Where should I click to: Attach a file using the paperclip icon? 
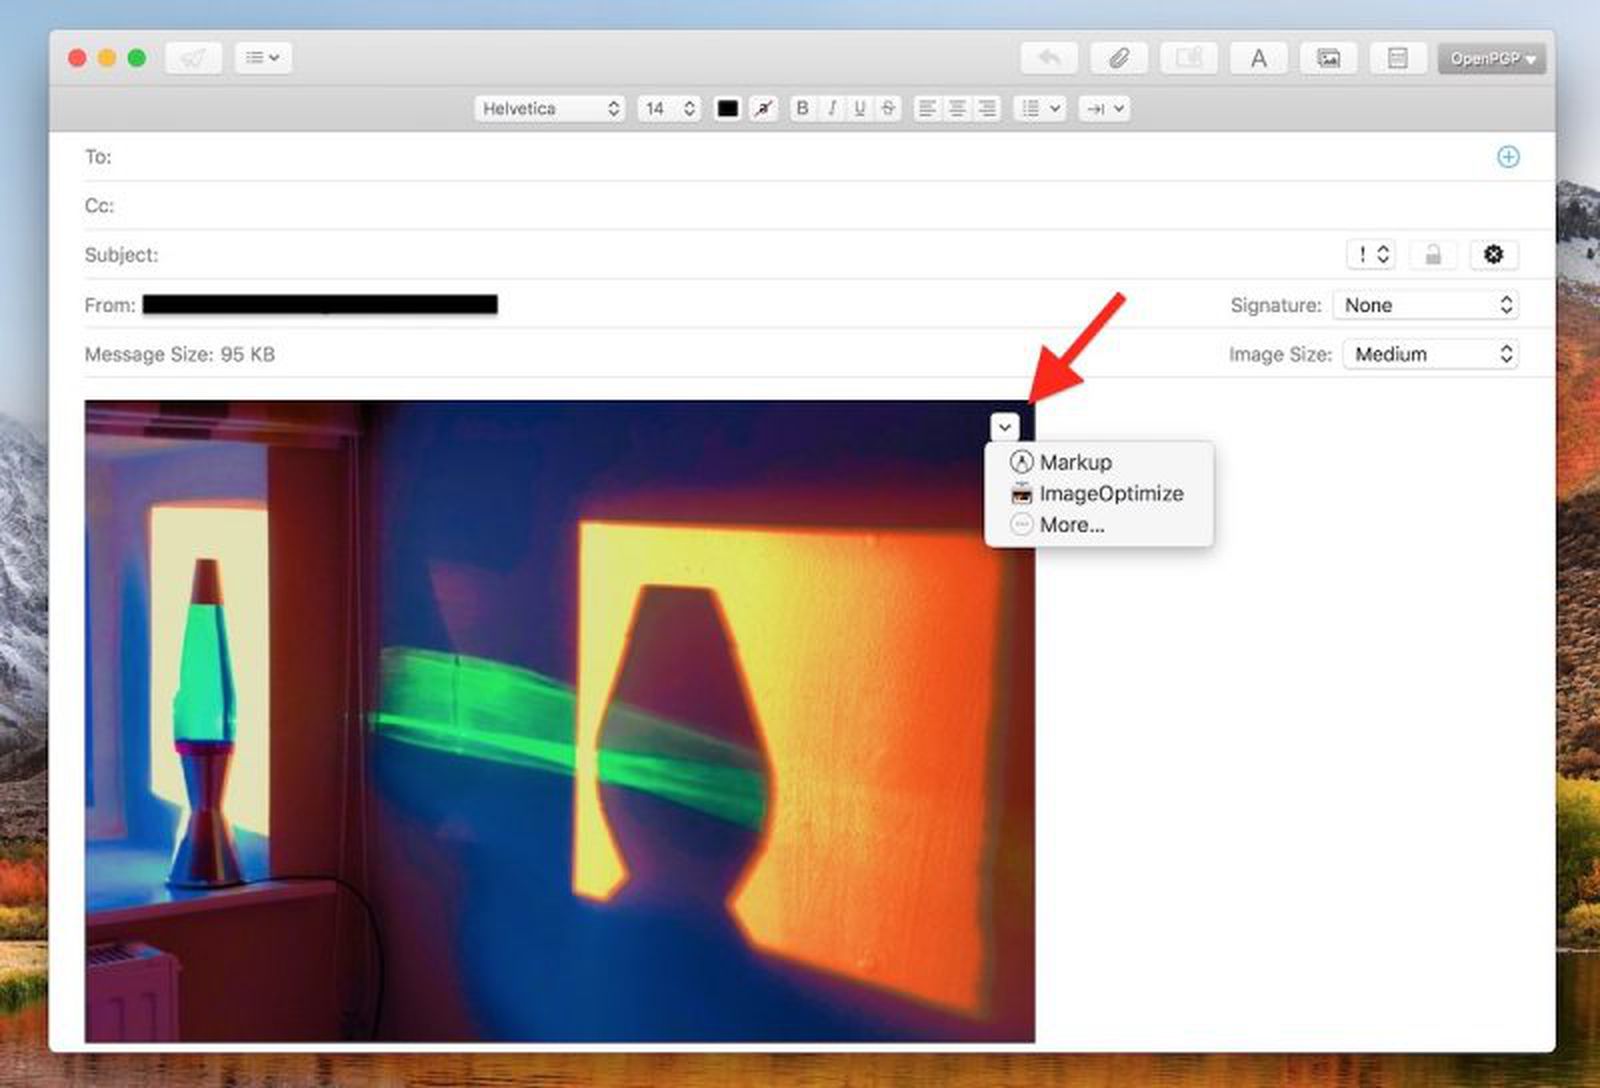[x=1117, y=57]
